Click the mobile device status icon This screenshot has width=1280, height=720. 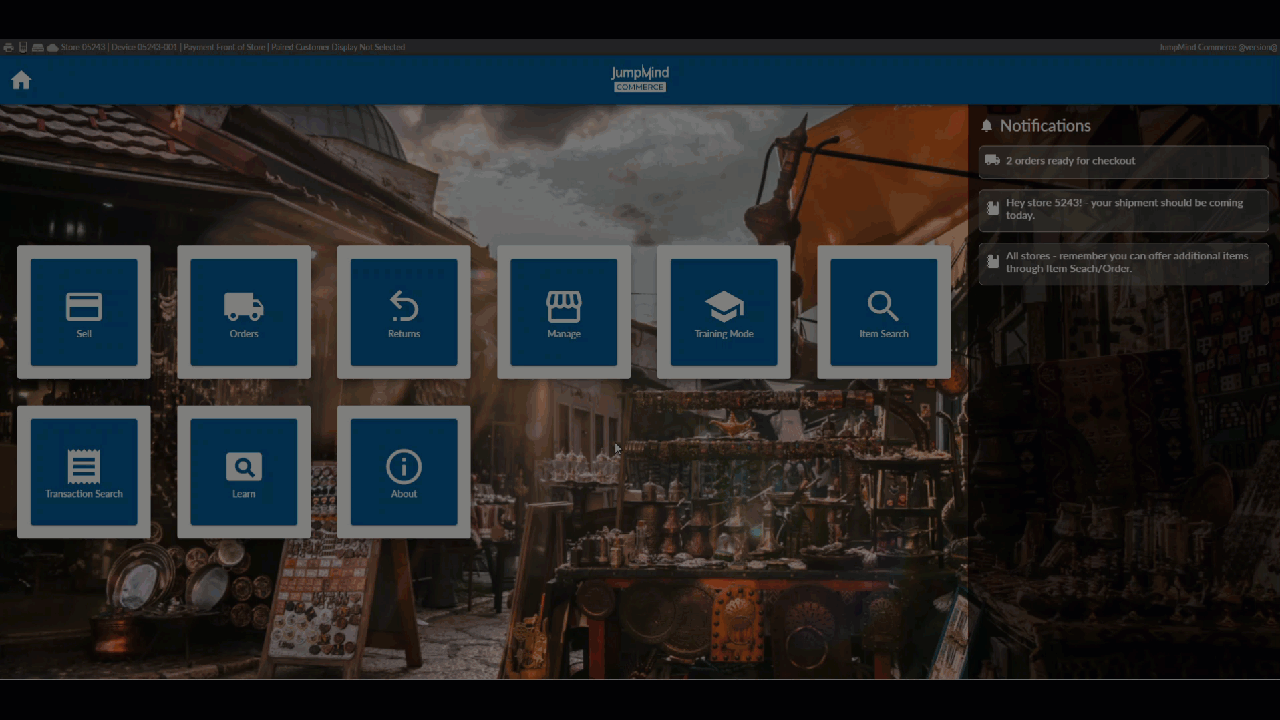tap(23, 47)
